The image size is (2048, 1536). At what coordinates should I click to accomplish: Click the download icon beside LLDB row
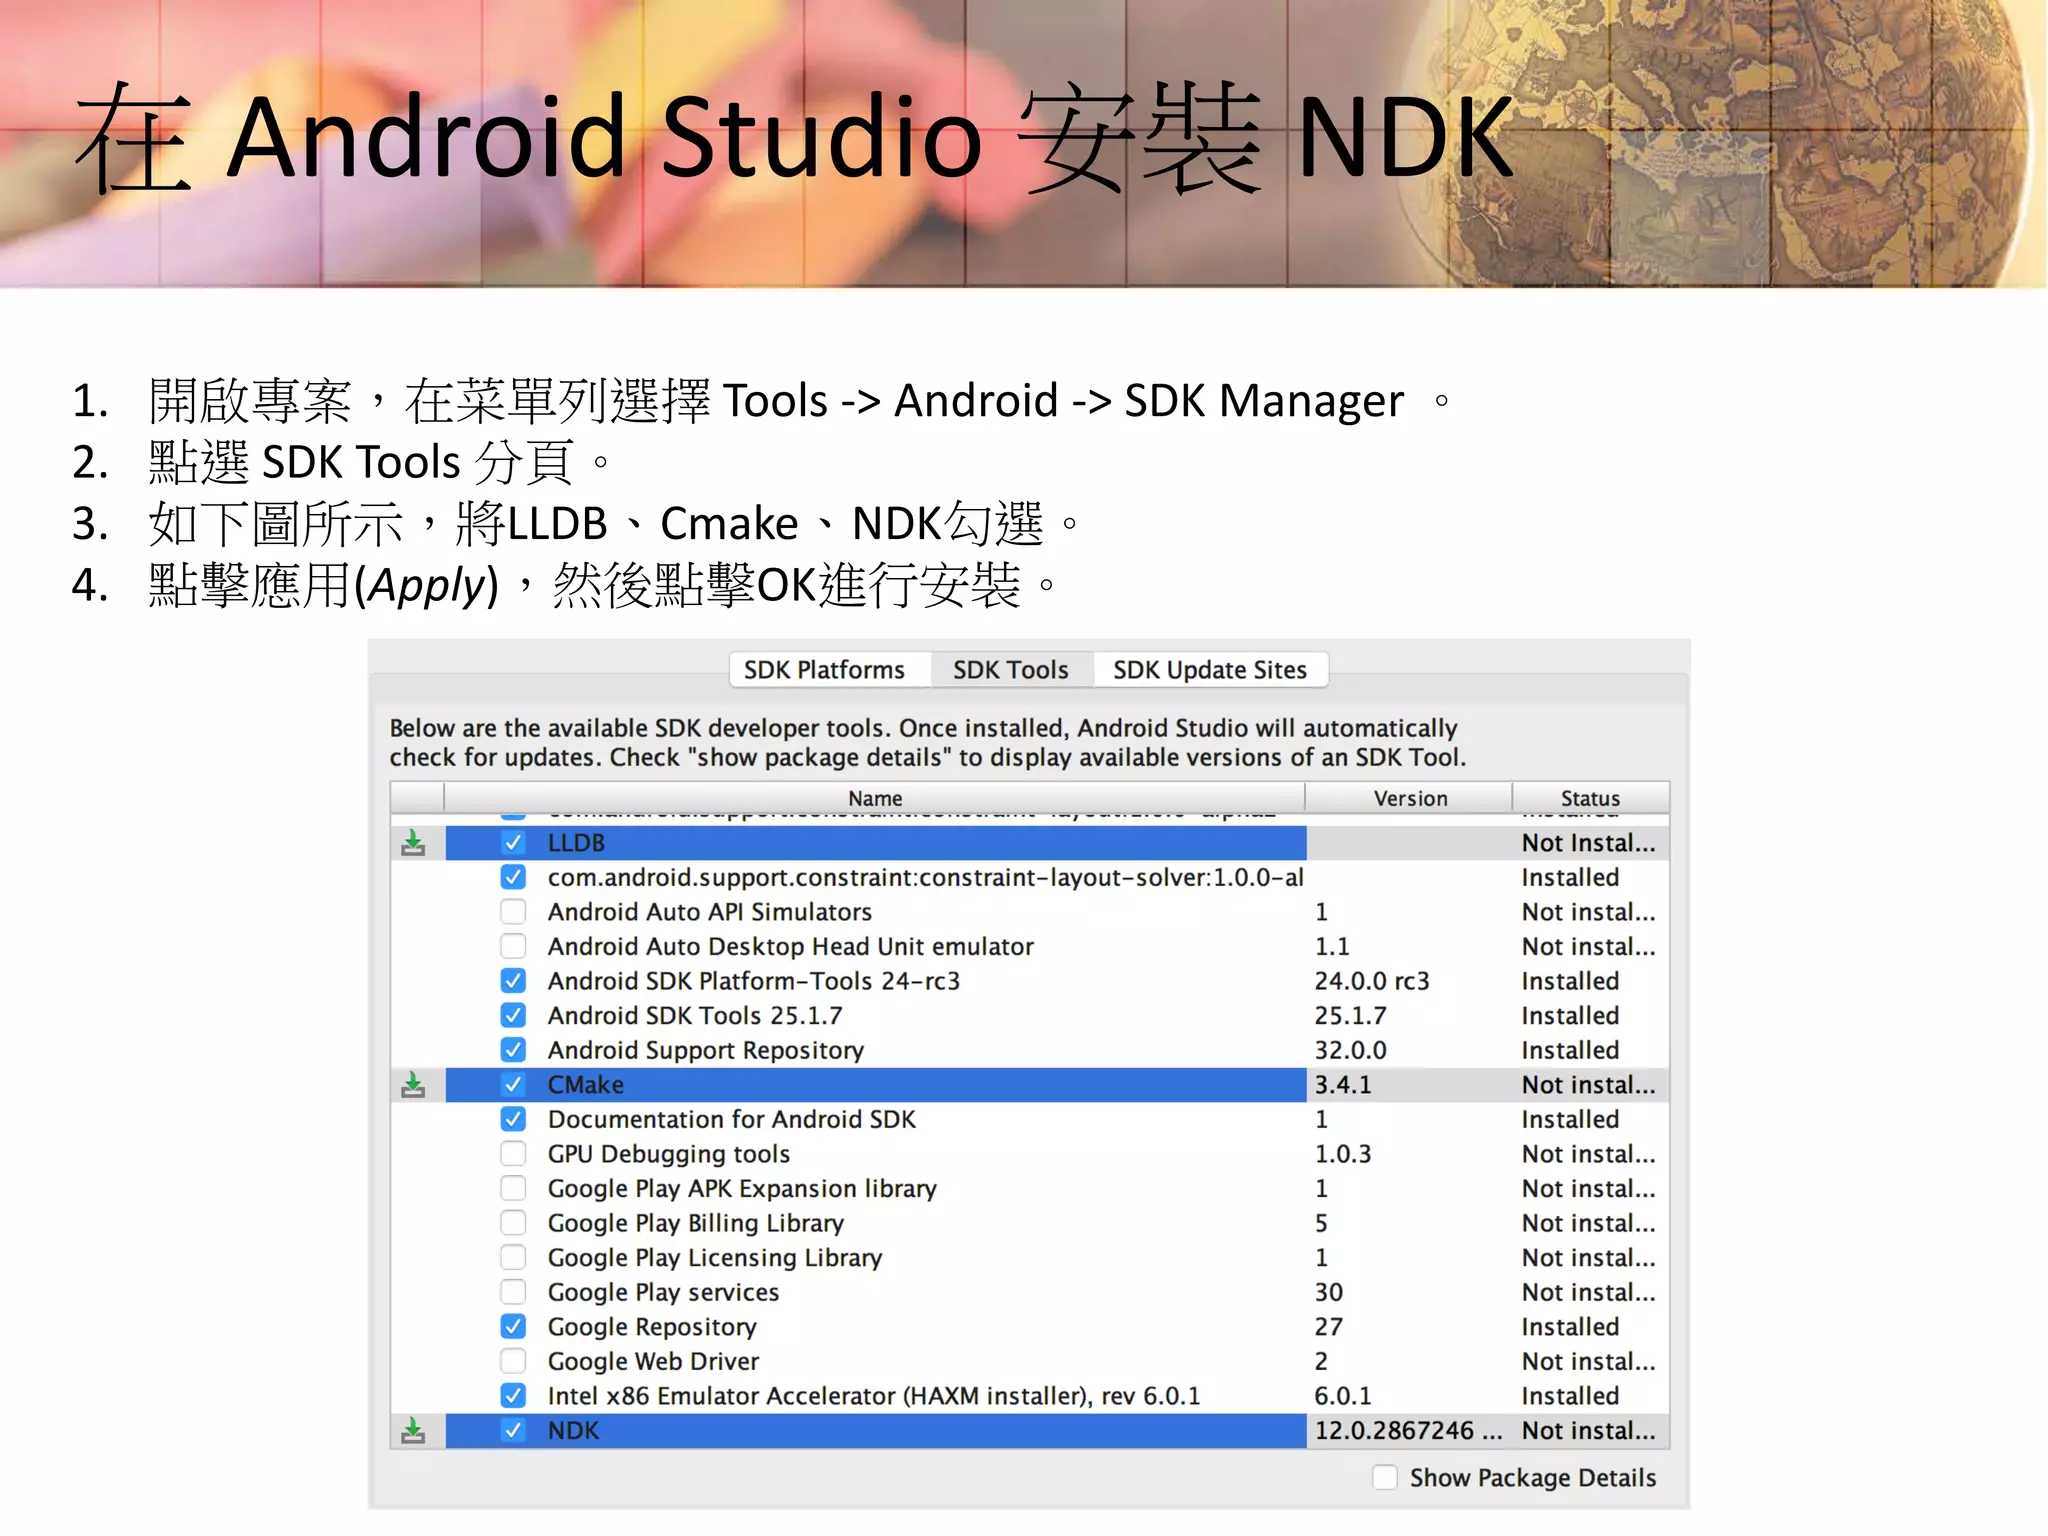pyautogui.click(x=413, y=843)
